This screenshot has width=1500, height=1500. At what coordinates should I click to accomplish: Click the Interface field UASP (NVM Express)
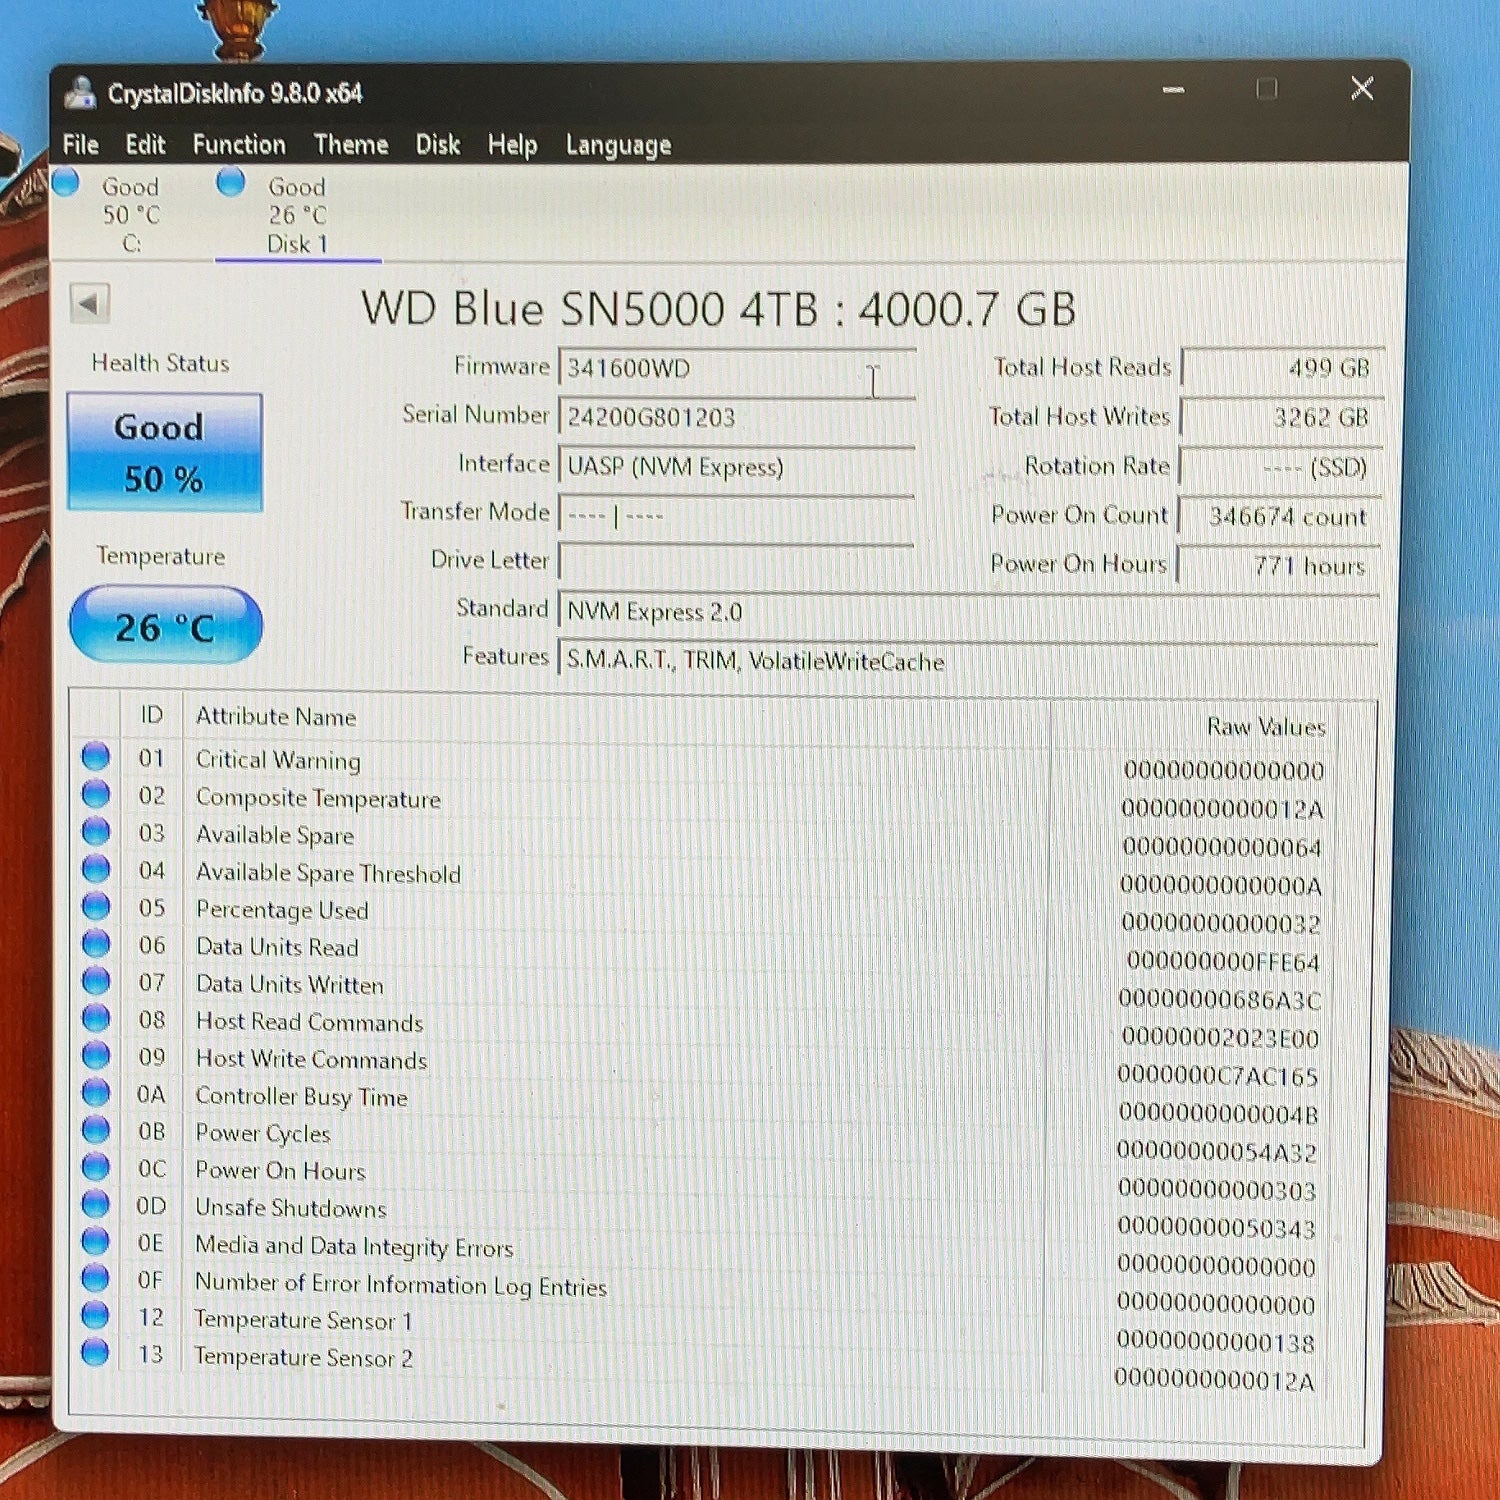pos(737,467)
